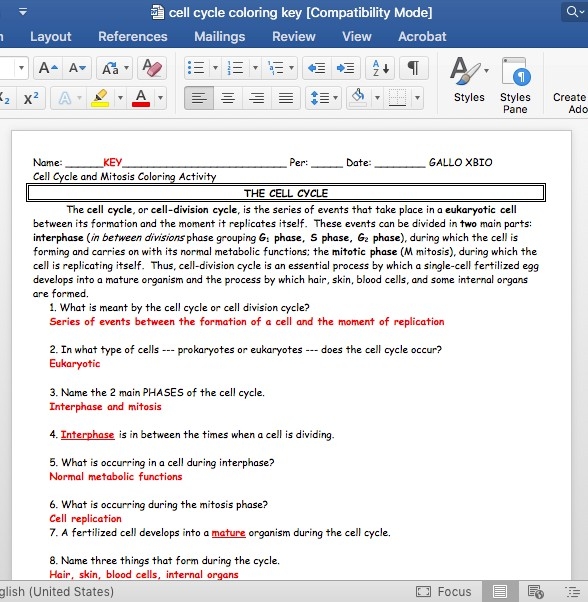This screenshot has height=602, width=588.
Task: Click answer Normal metabolic functions
Action: (116, 476)
